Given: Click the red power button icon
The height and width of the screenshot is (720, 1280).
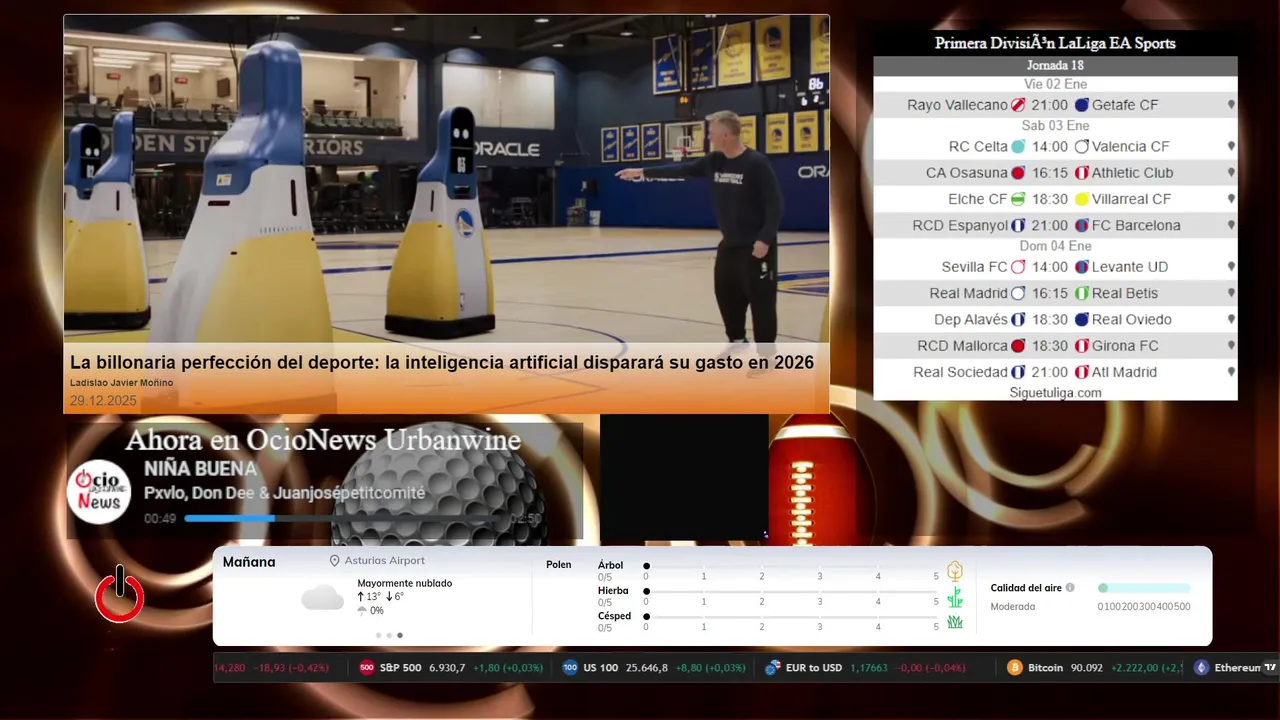Looking at the screenshot, I should 120,596.
